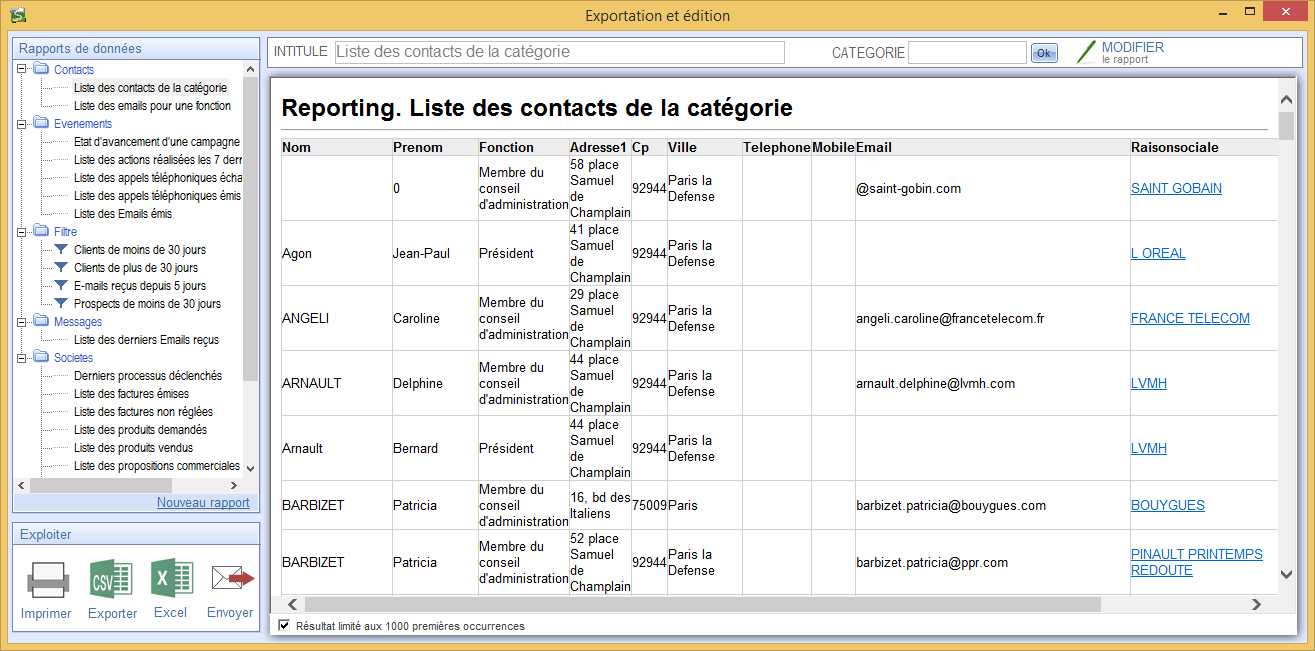The width and height of the screenshot is (1315, 651).
Task: Click the email barbizet.patricia@bouygues.com
Action: coord(951,505)
